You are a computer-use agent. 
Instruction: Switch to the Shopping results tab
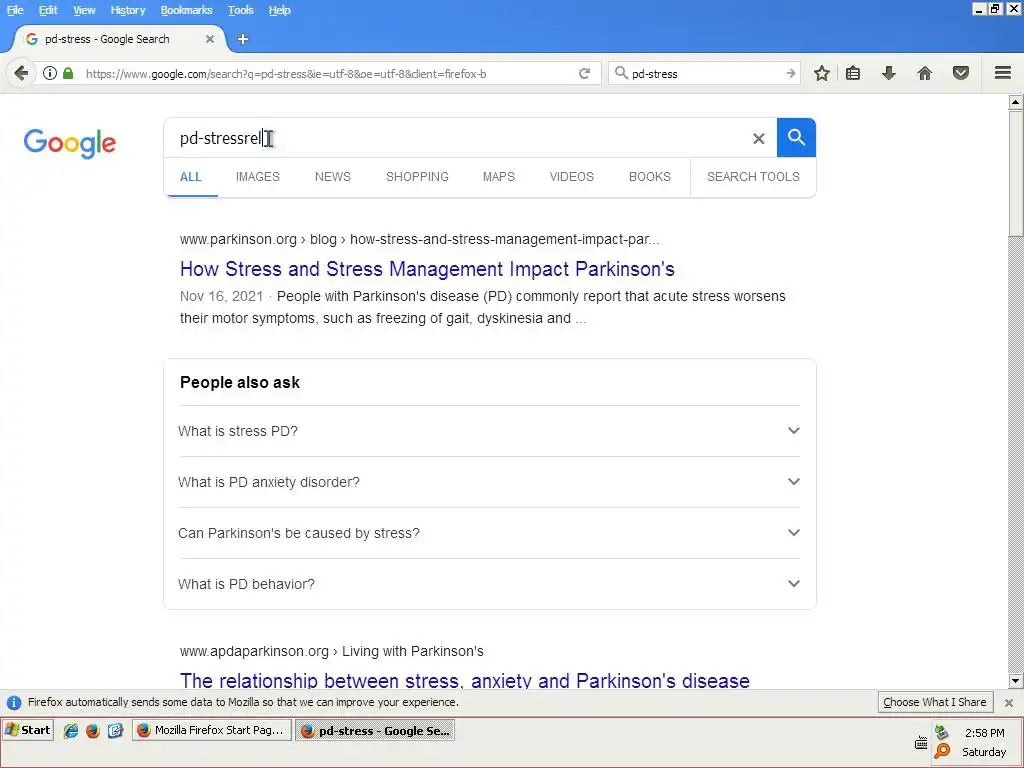tap(417, 176)
